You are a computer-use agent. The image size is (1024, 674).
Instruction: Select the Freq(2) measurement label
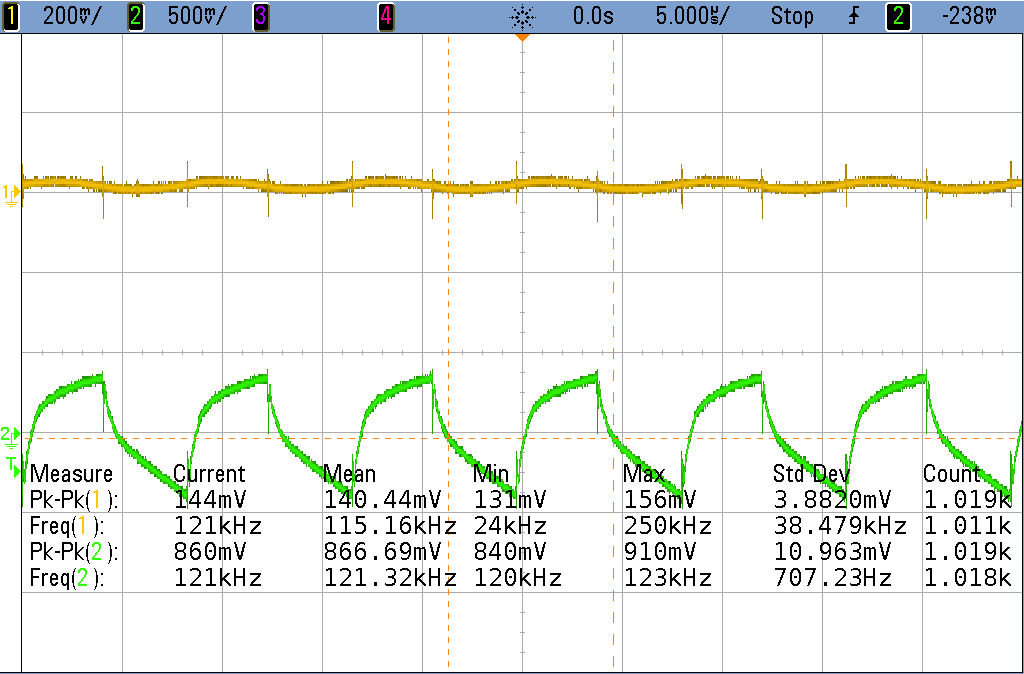coord(67,578)
